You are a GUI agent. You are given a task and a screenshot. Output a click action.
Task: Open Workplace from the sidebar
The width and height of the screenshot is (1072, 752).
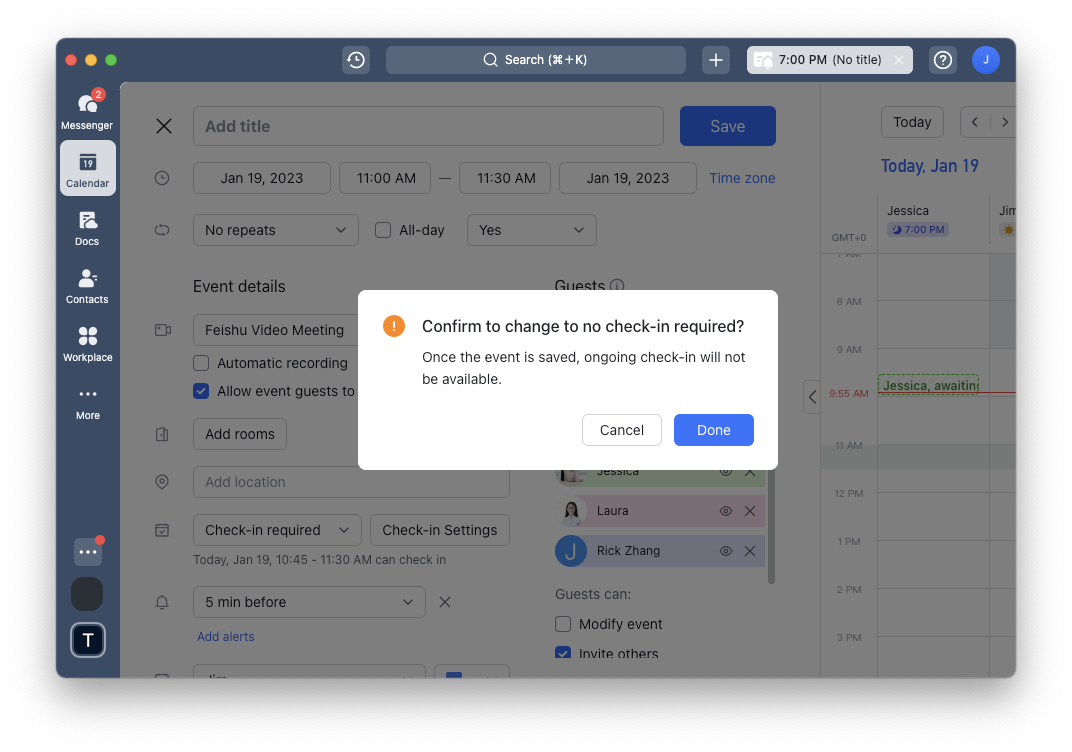coord(87,342)
